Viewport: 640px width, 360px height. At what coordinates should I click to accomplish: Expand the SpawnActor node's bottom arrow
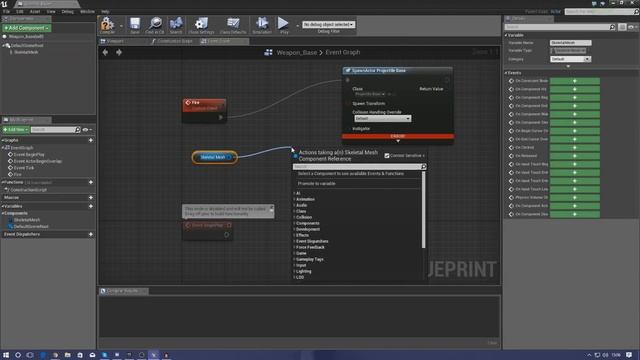pyautogui.click(x=398, y=141)
